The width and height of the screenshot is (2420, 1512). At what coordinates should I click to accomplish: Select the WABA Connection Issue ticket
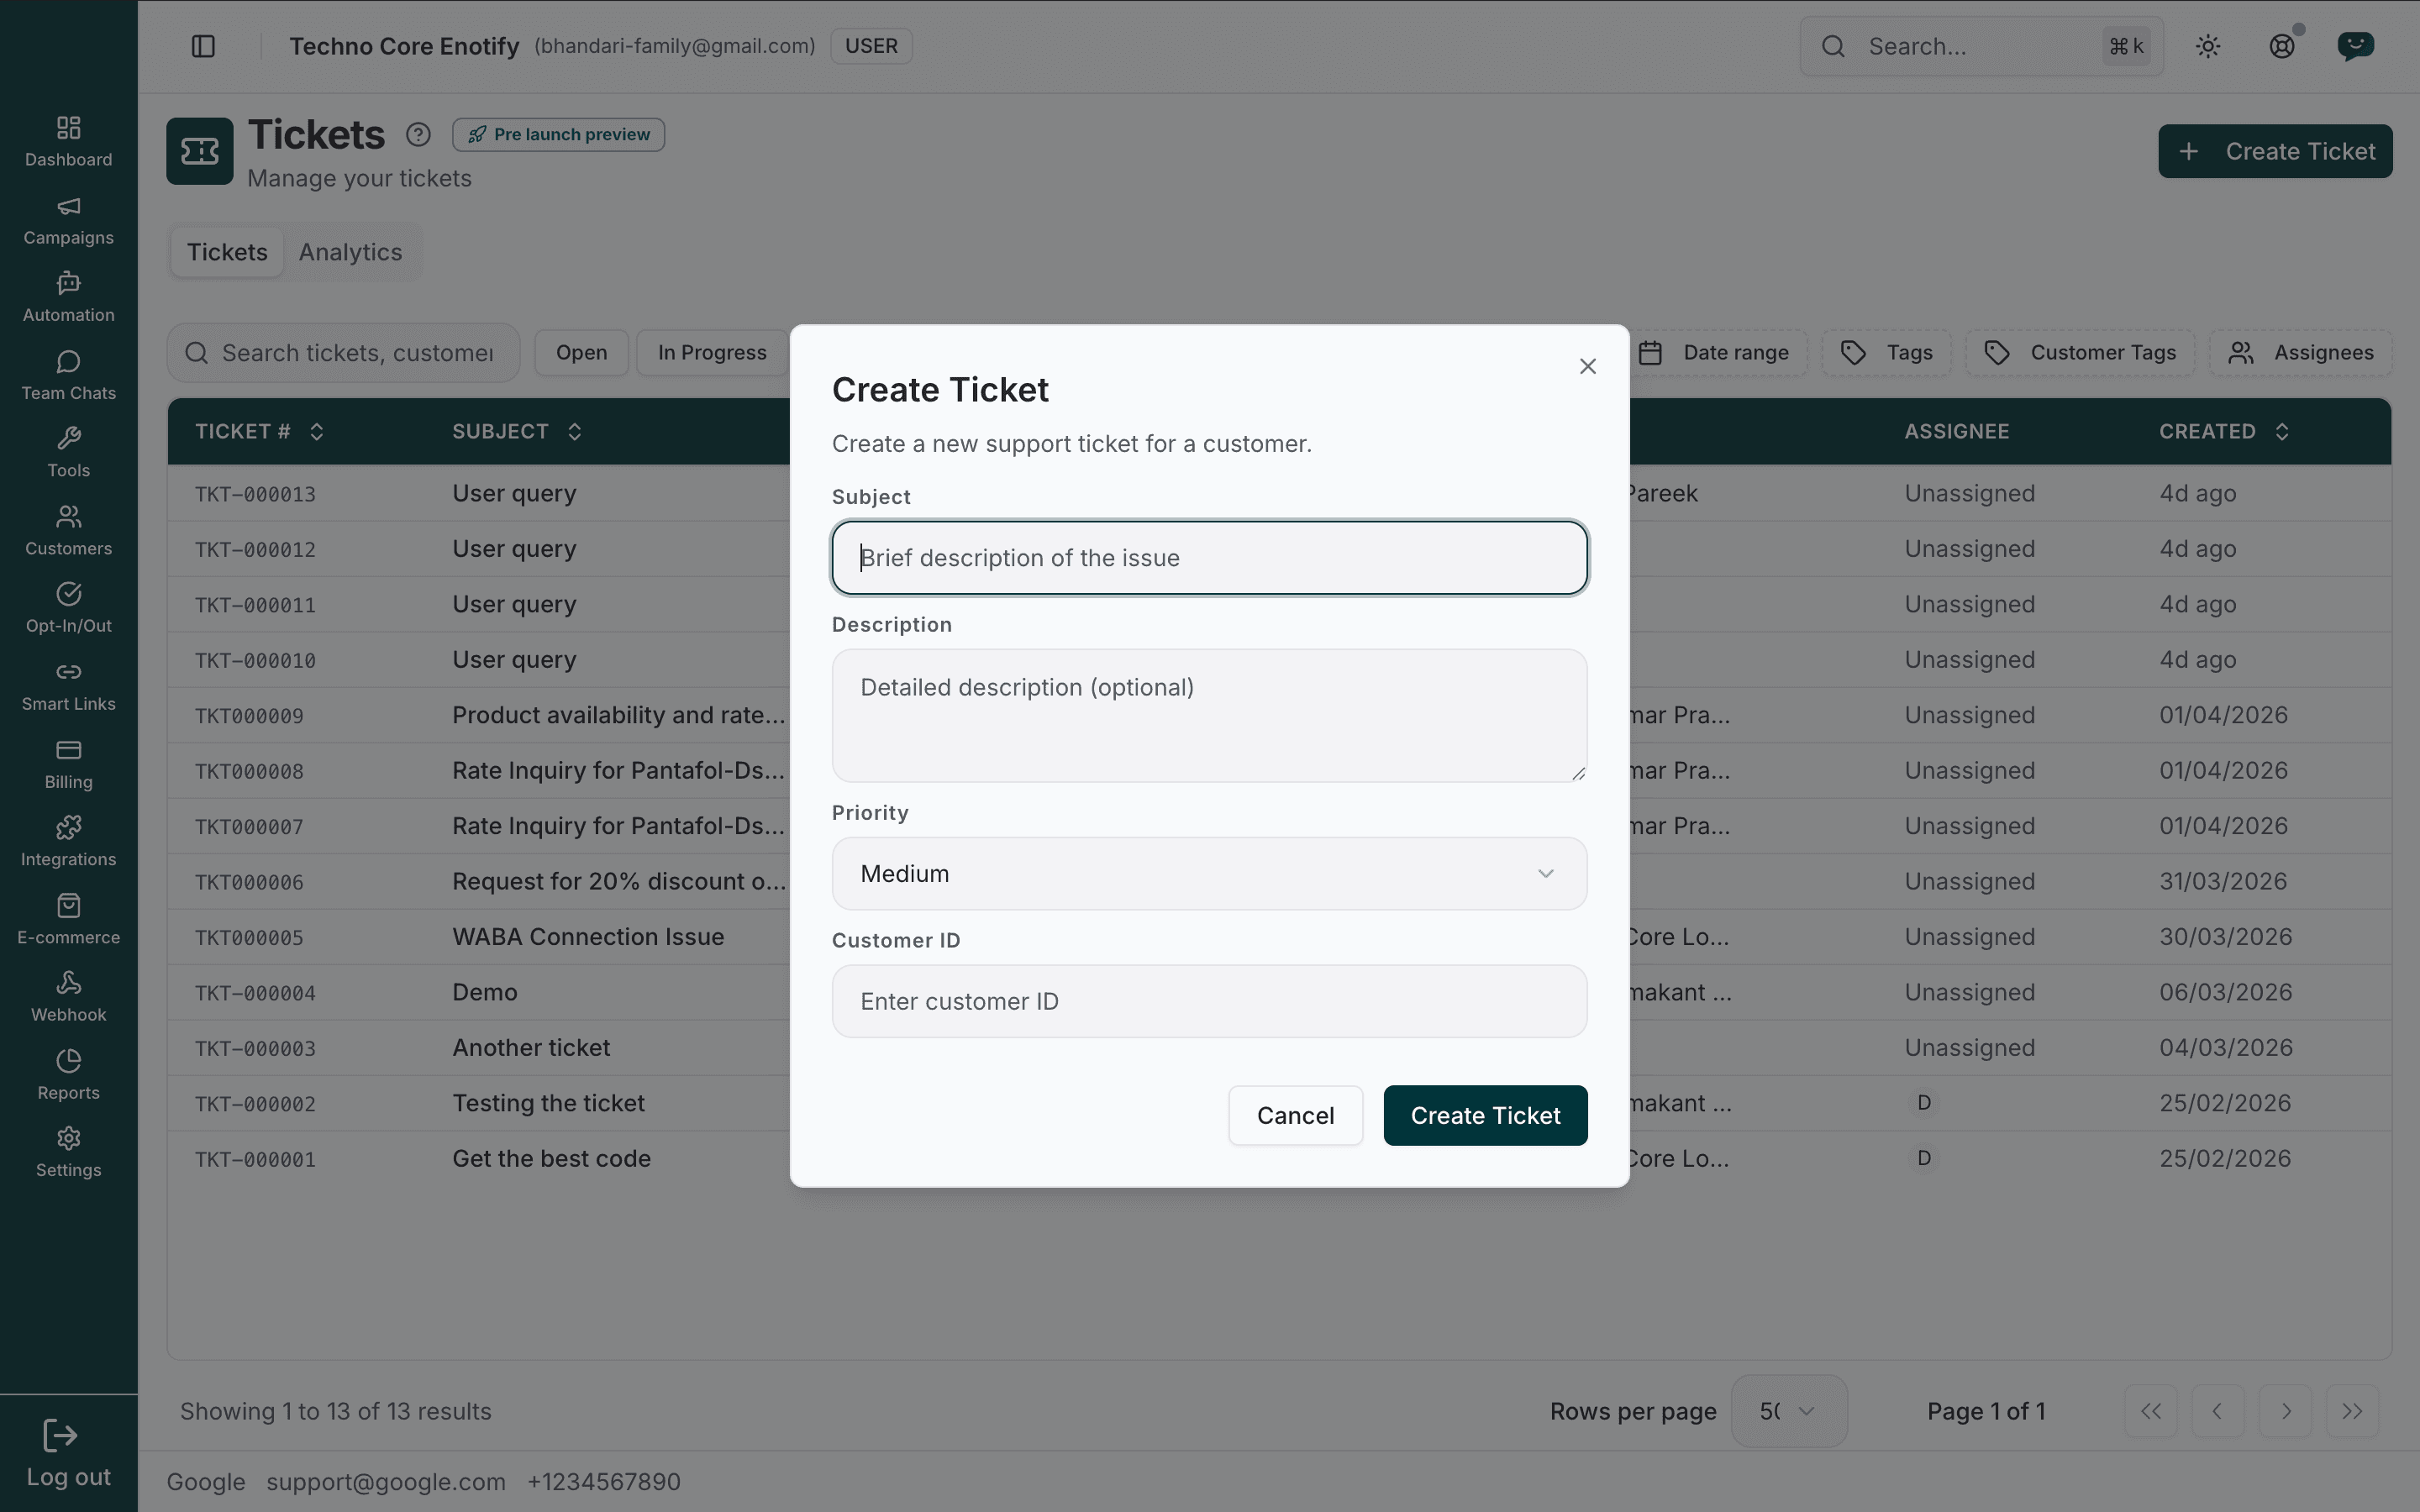click(1279, 937)
